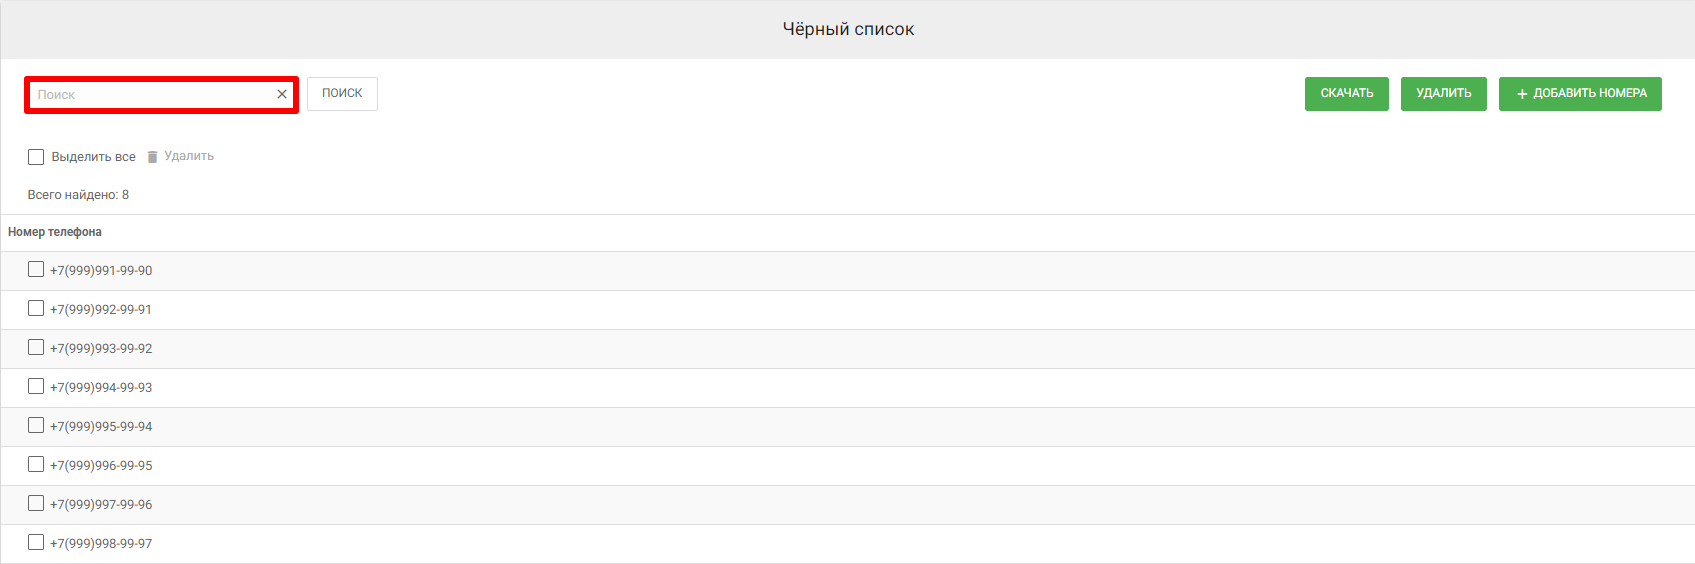Toggle the Выделить все checkbox
This screenshot has width=1695, height=564.
36,157
